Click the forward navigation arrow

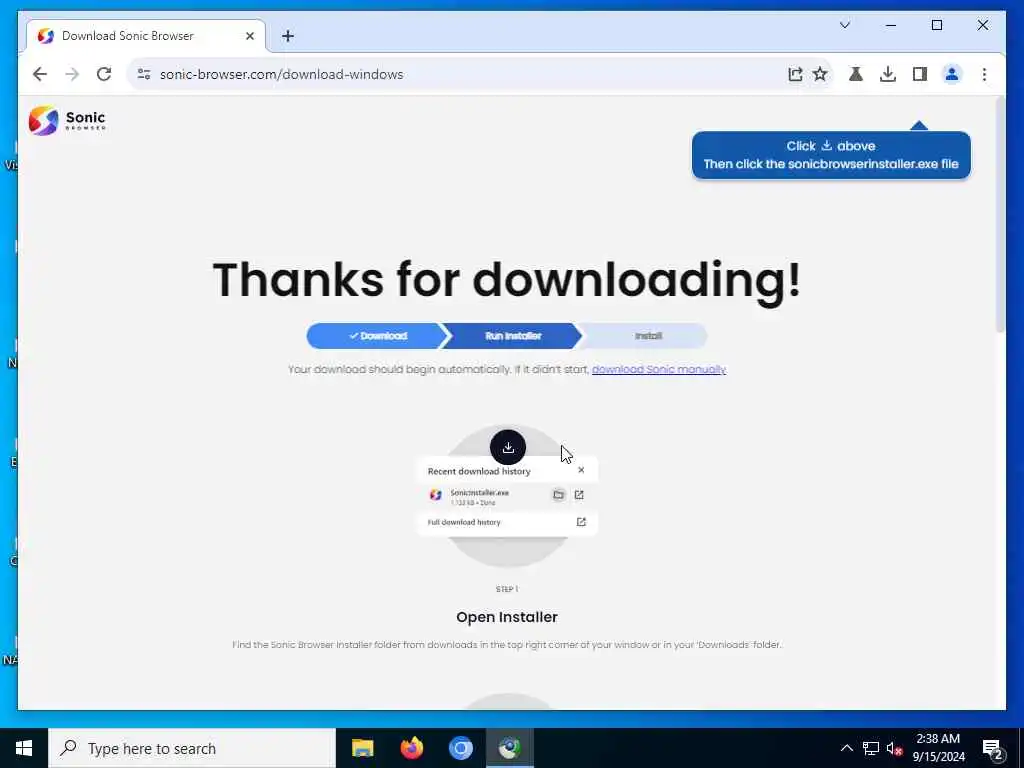tap(72, 74)
